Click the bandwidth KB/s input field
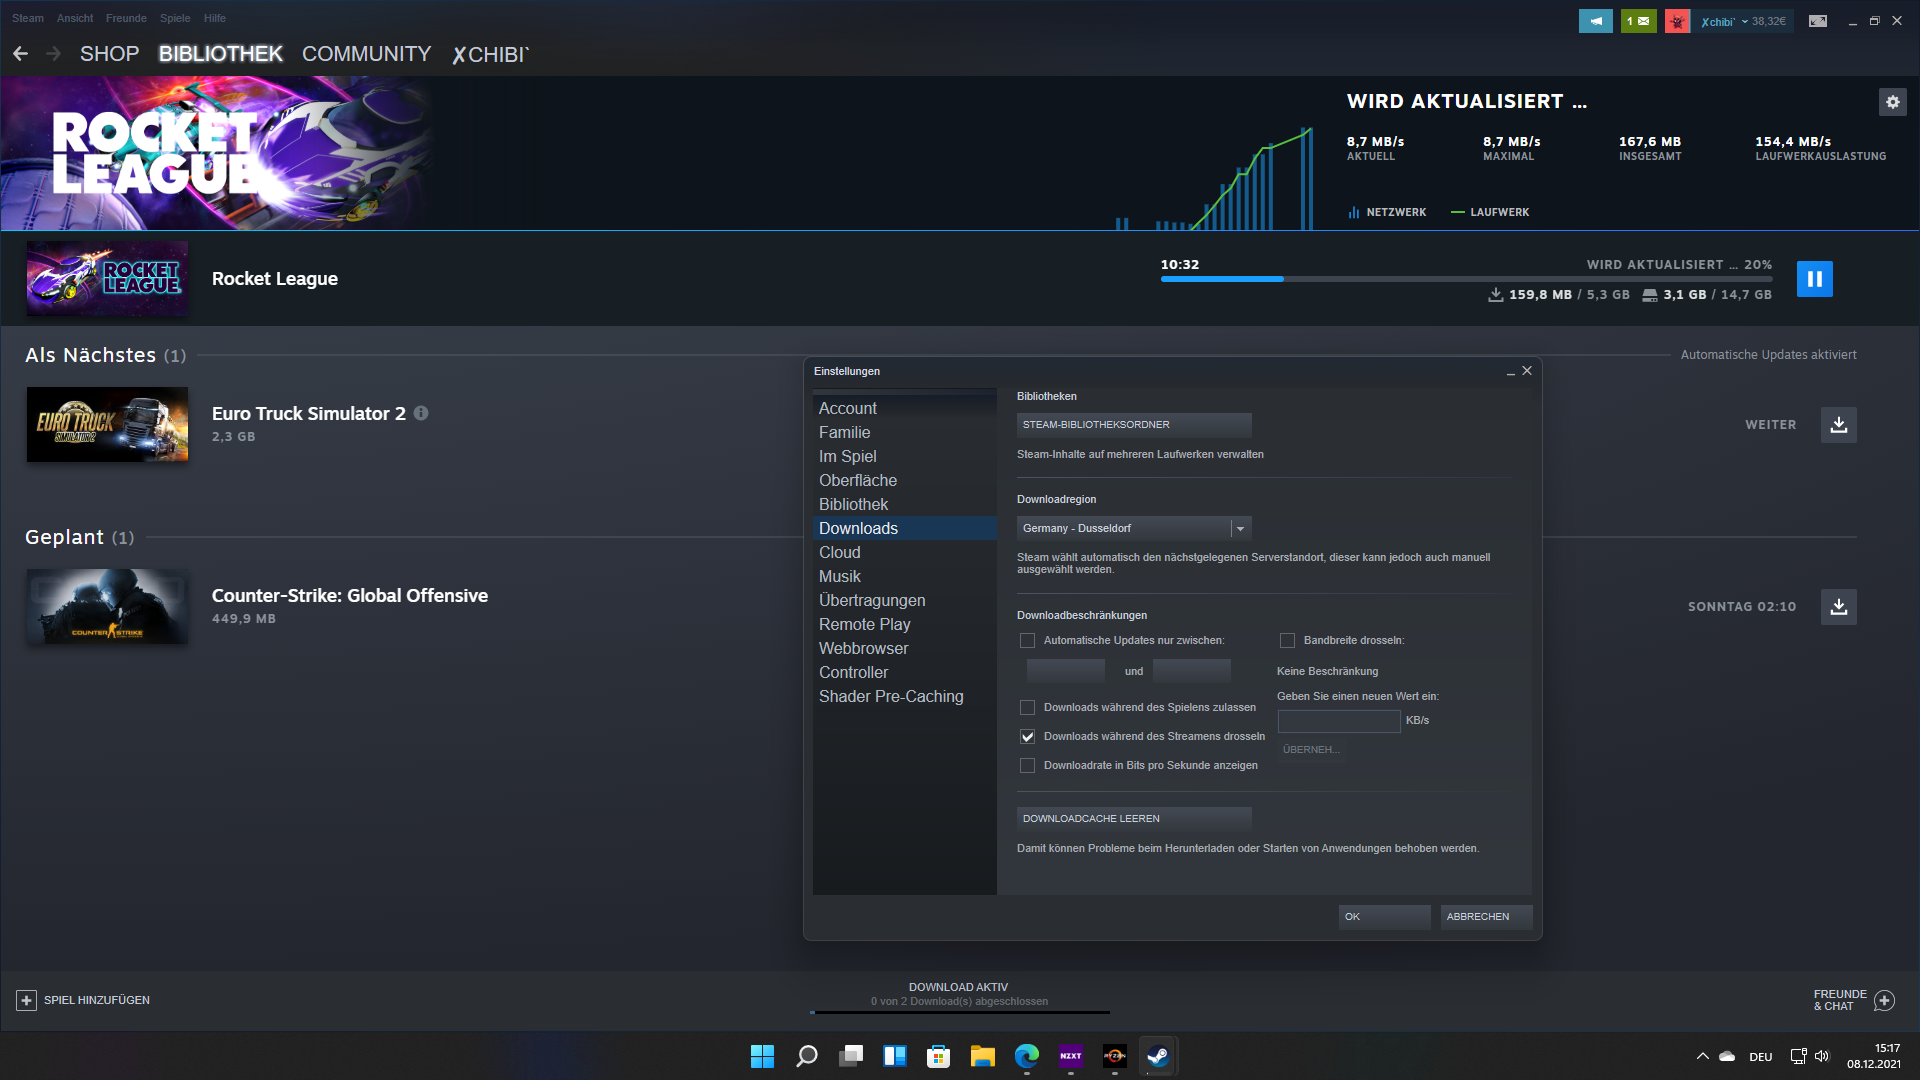 [x=1339, y=721]
